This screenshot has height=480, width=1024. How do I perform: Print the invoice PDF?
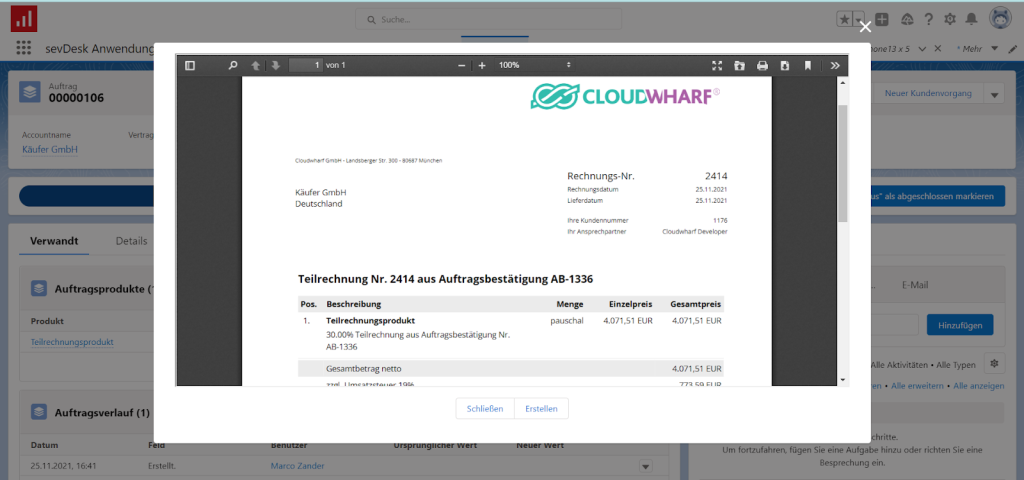click(762, 66)
